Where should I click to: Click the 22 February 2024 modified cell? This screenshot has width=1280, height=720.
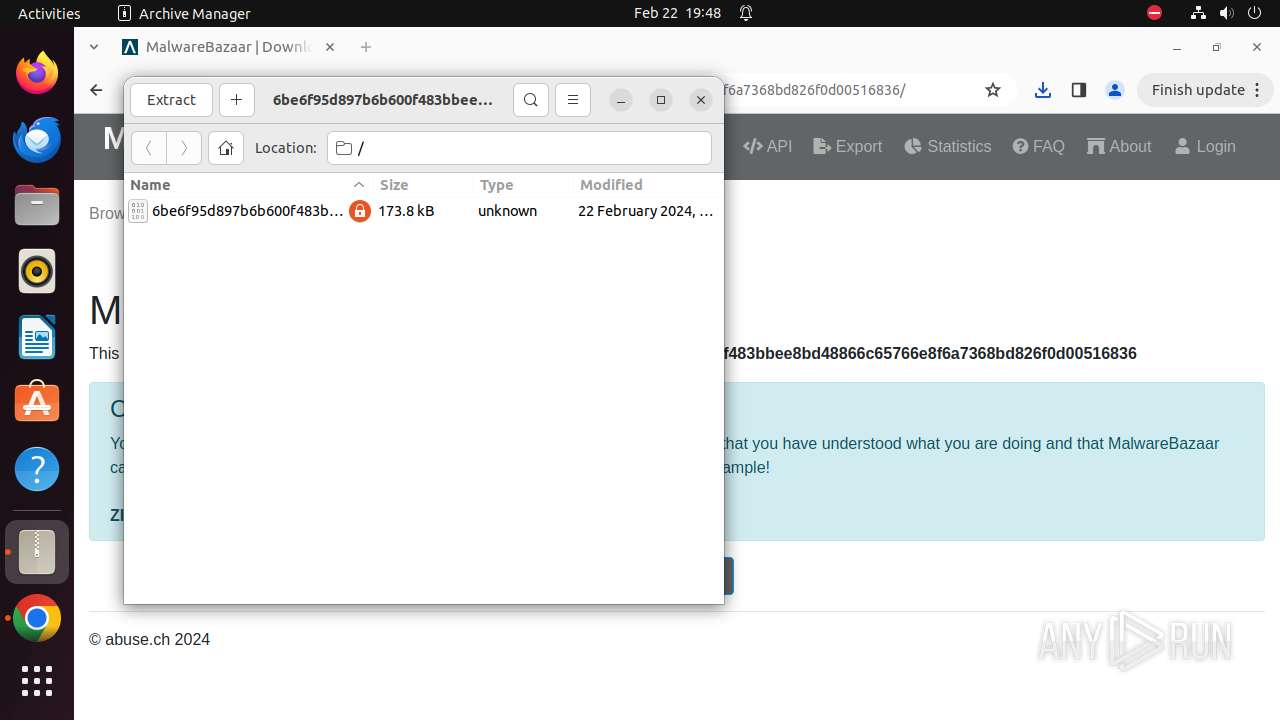645,211
